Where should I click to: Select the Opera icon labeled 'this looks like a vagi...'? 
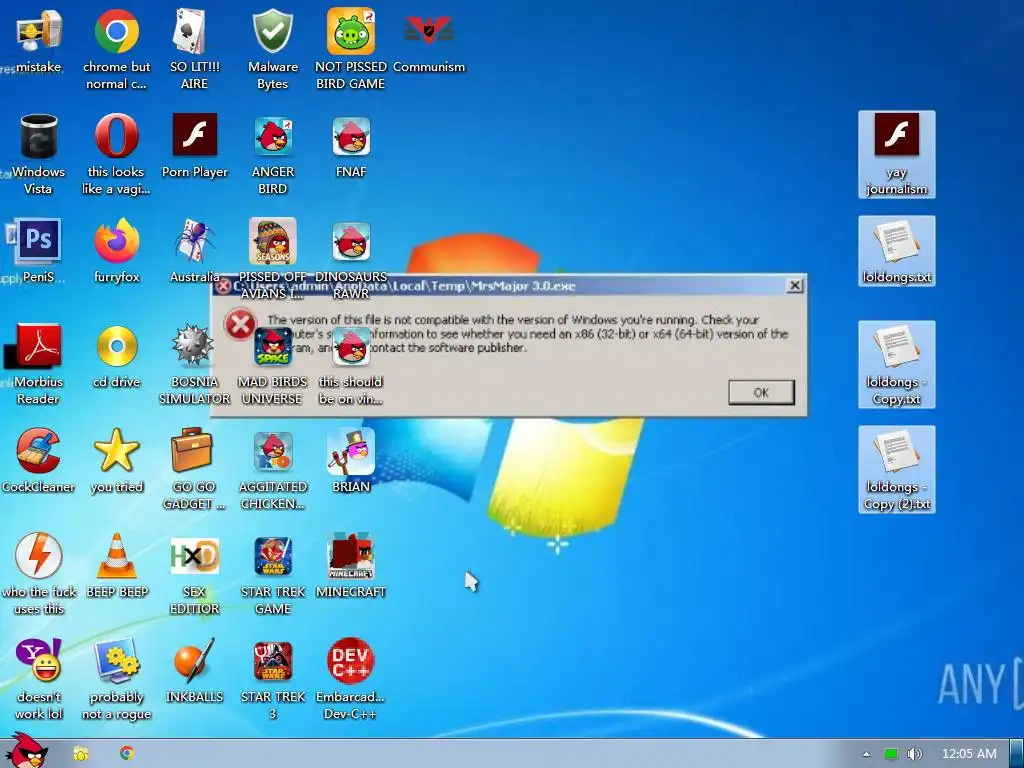tap(116, 155)
